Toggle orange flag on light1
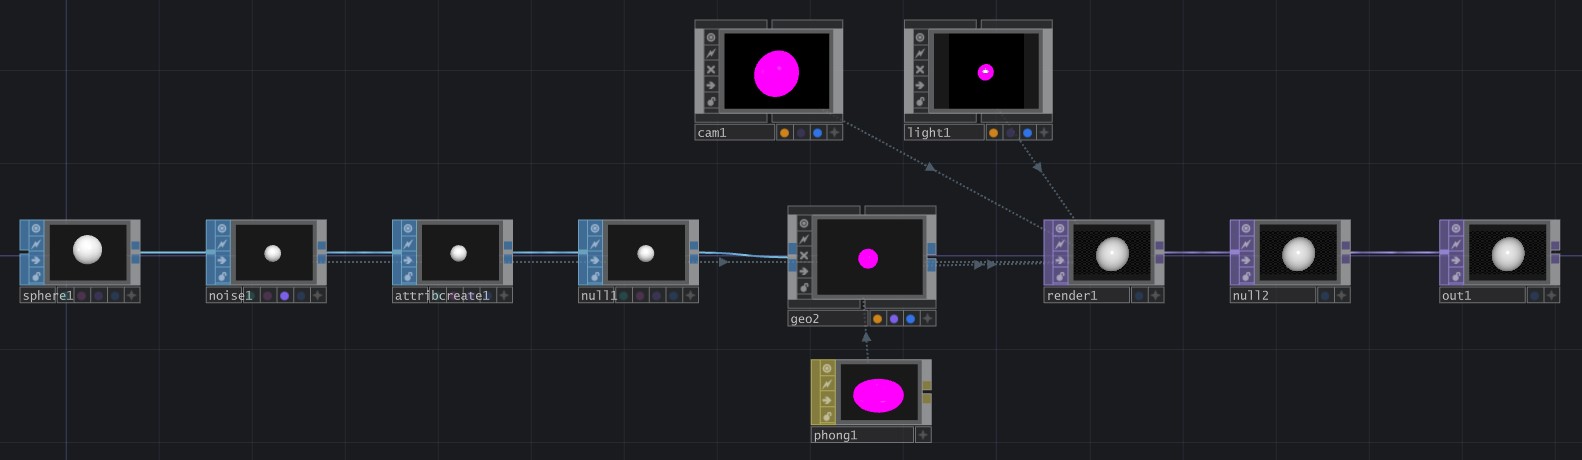Viewport: 1582px width, 460px height. (x=993, y=132)
